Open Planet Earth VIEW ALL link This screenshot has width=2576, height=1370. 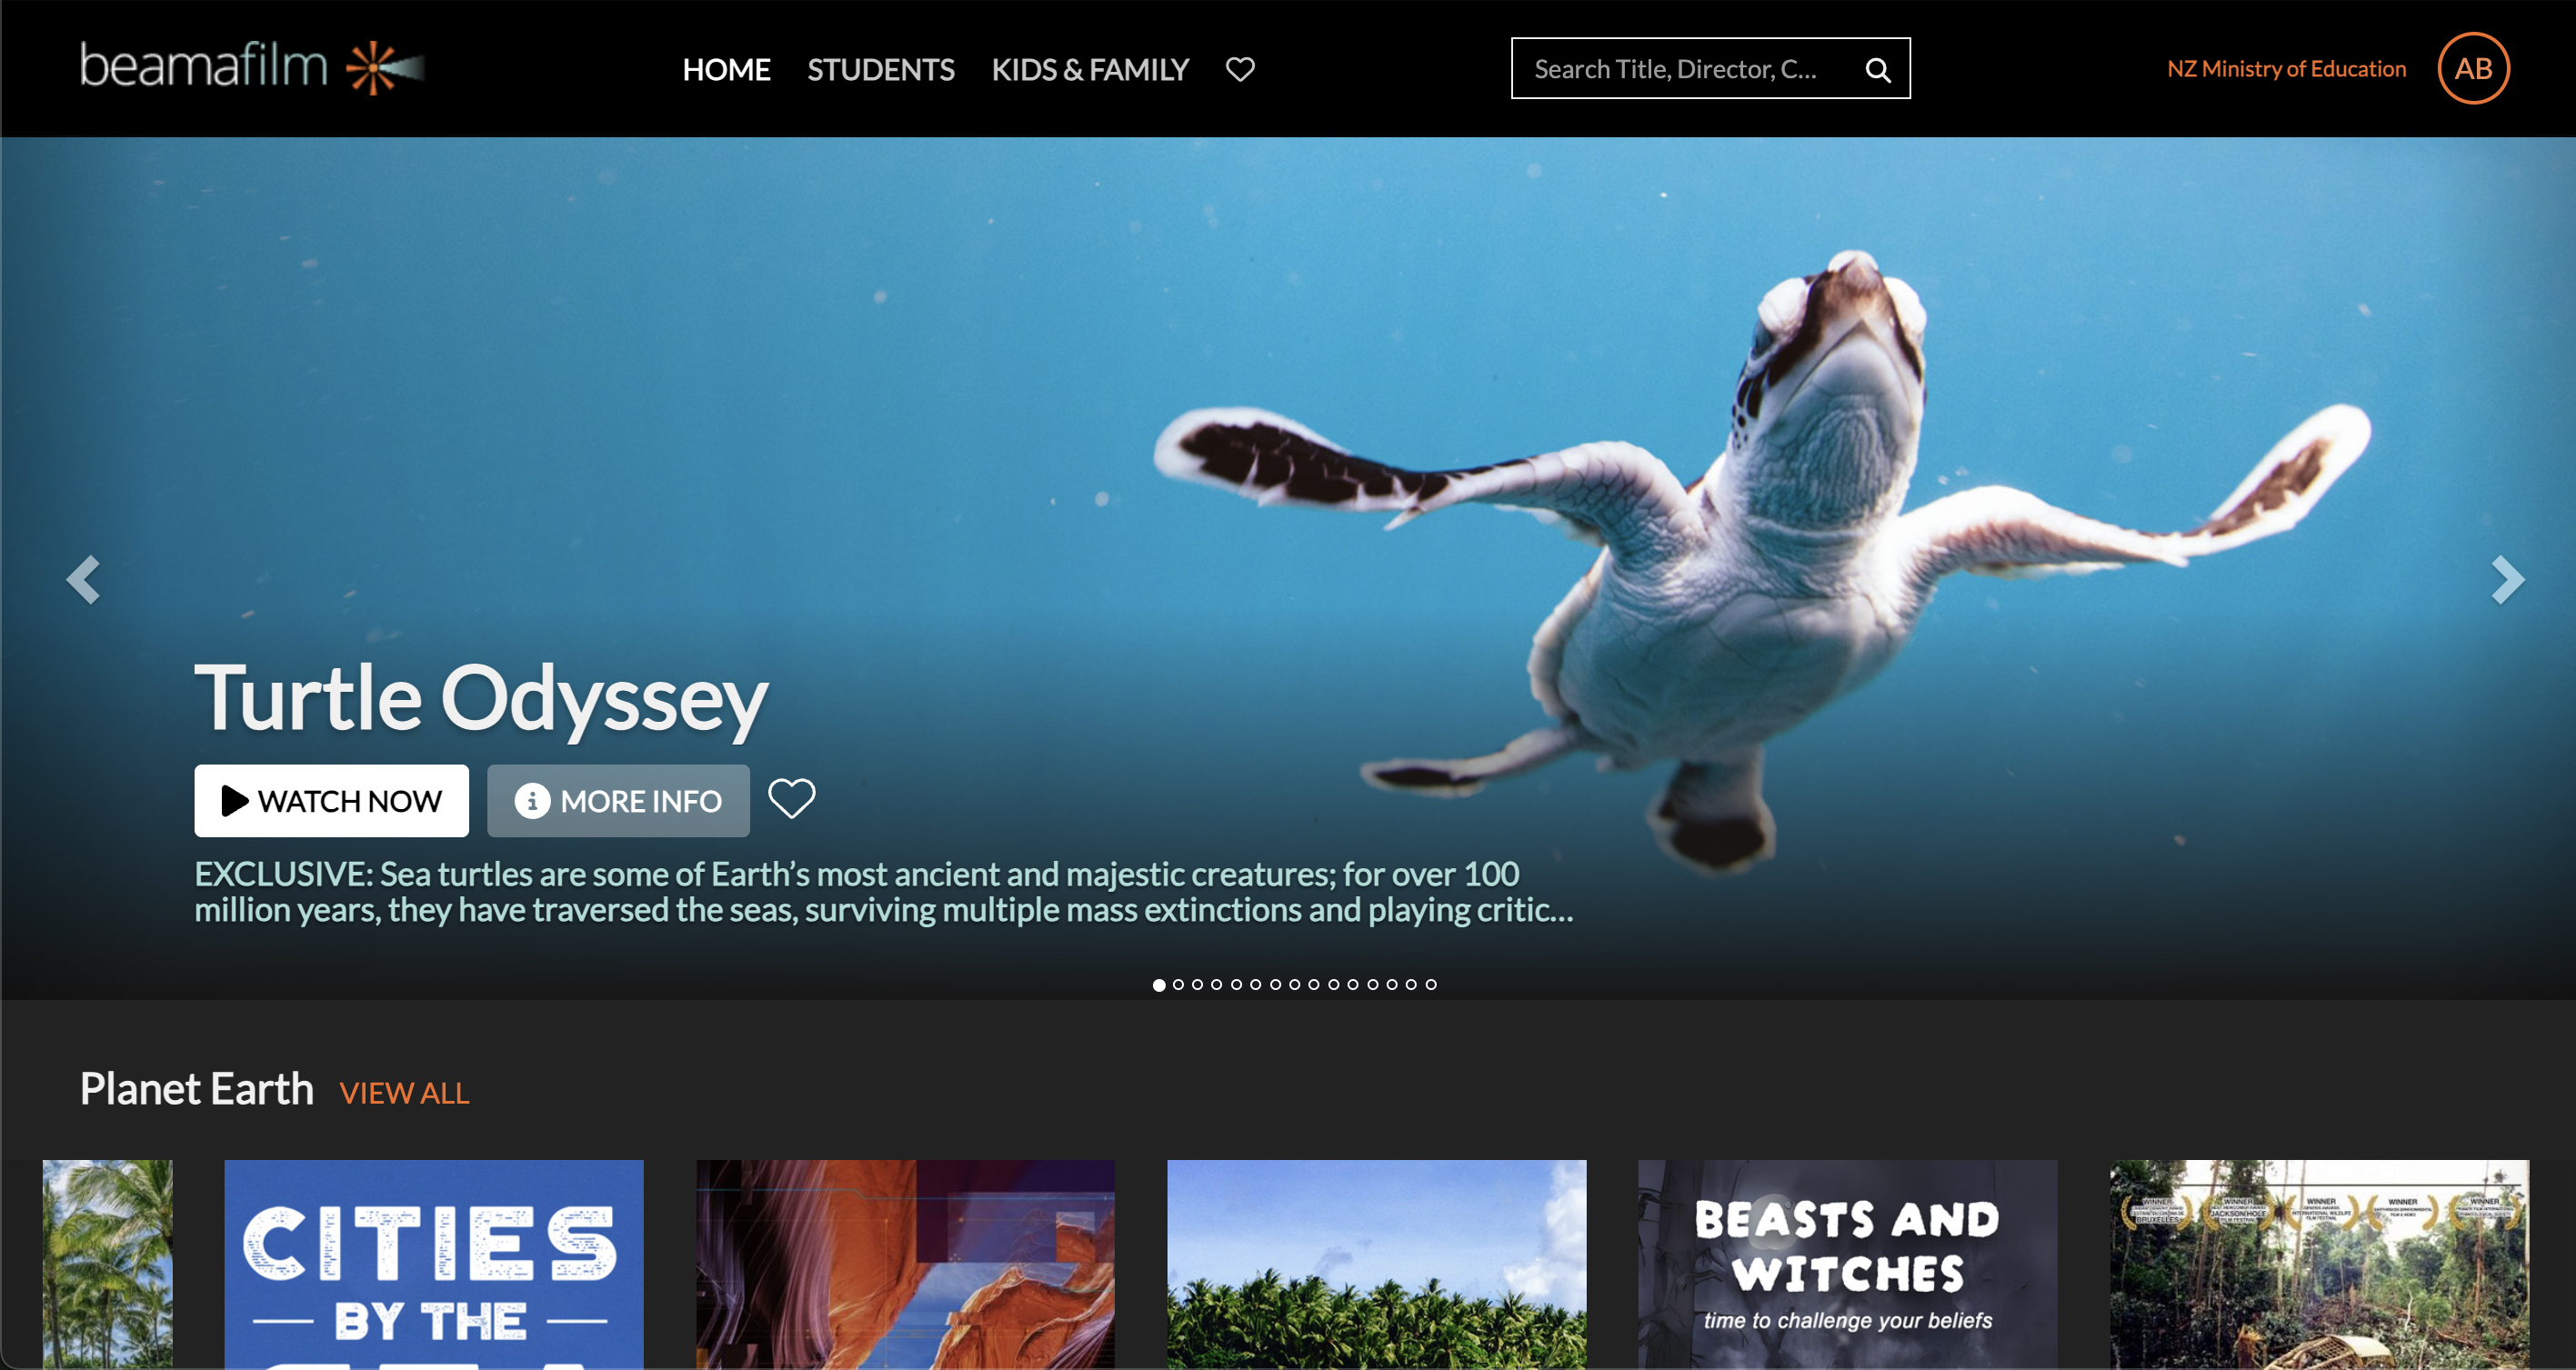click(404, 1093)
